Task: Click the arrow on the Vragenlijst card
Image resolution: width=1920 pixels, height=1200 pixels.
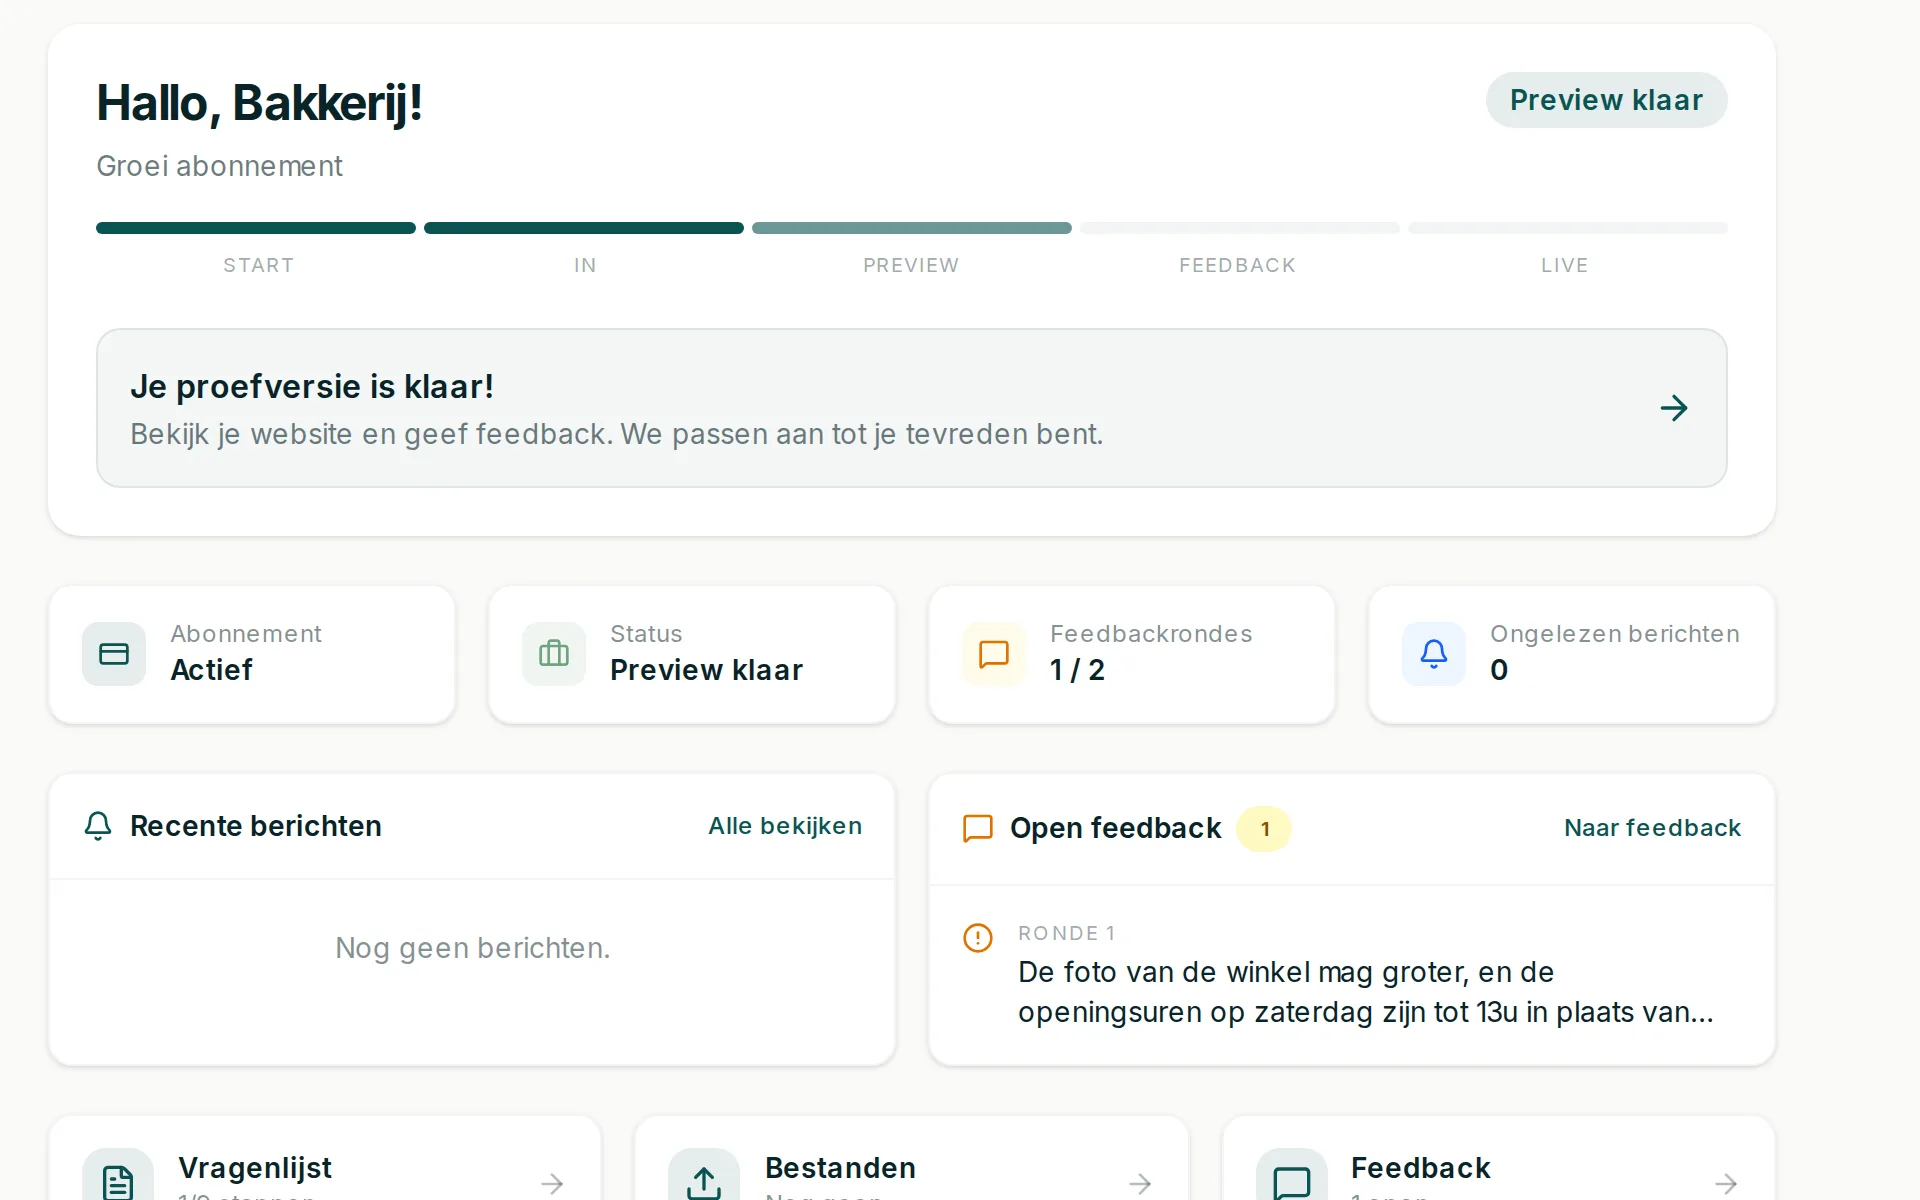Action: (552, 1184)
